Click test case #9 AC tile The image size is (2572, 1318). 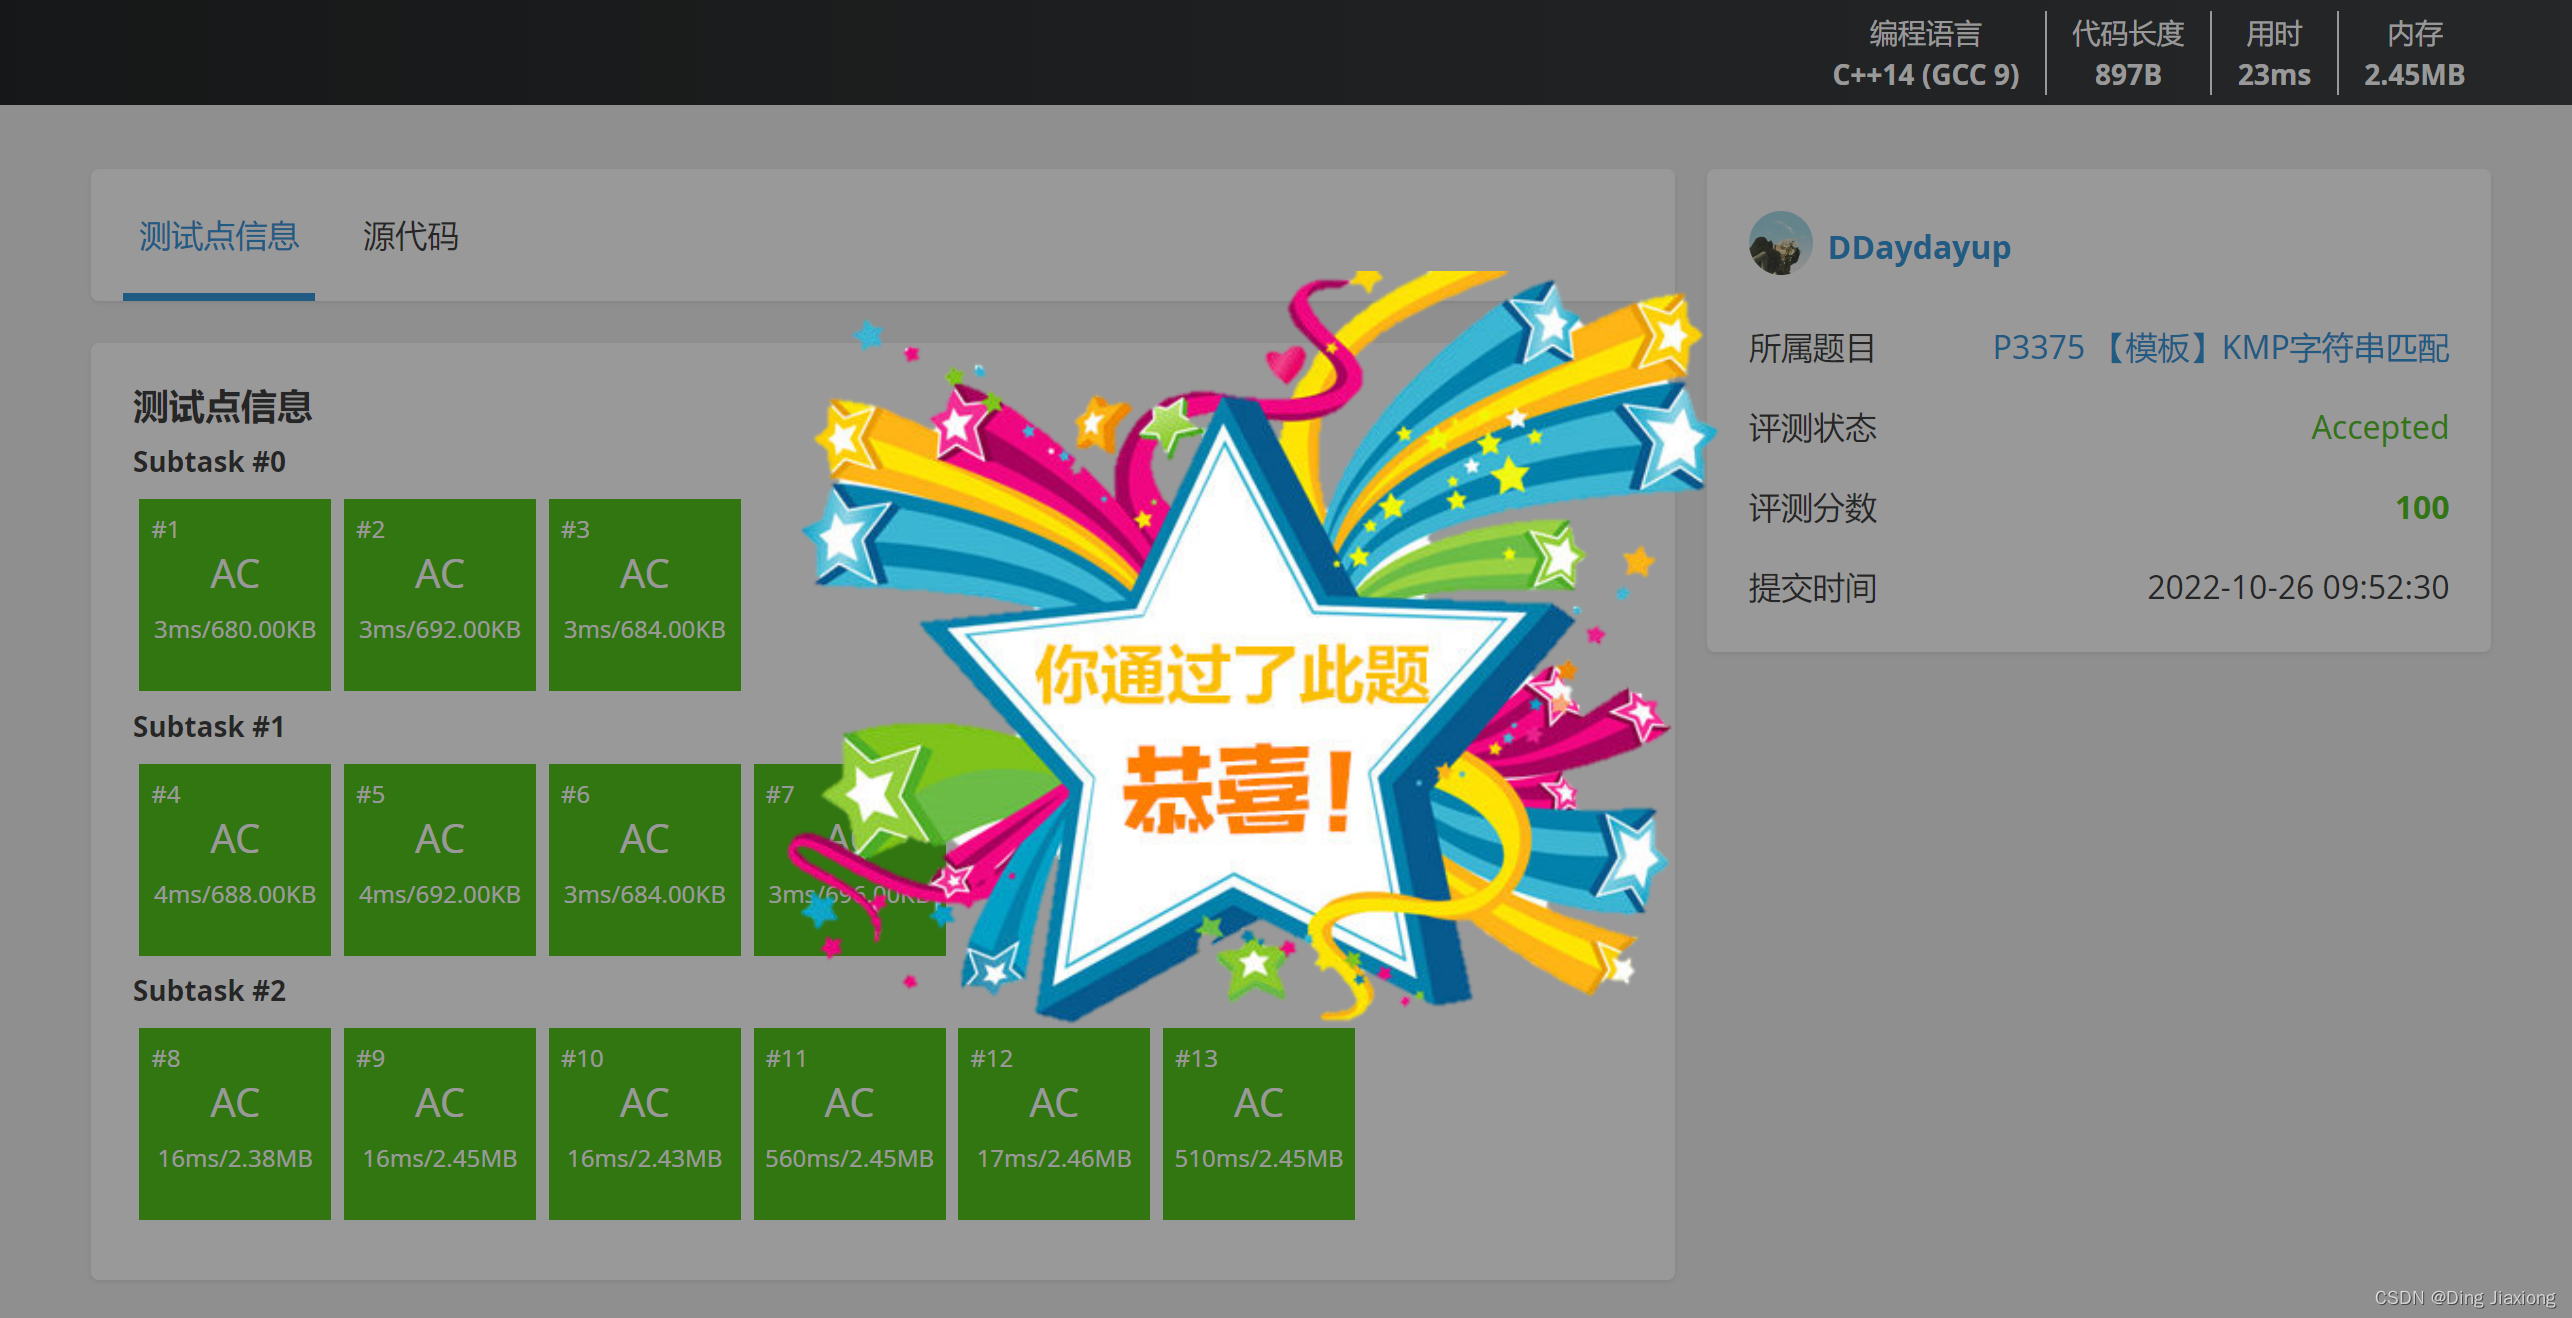coord(440,1124)
